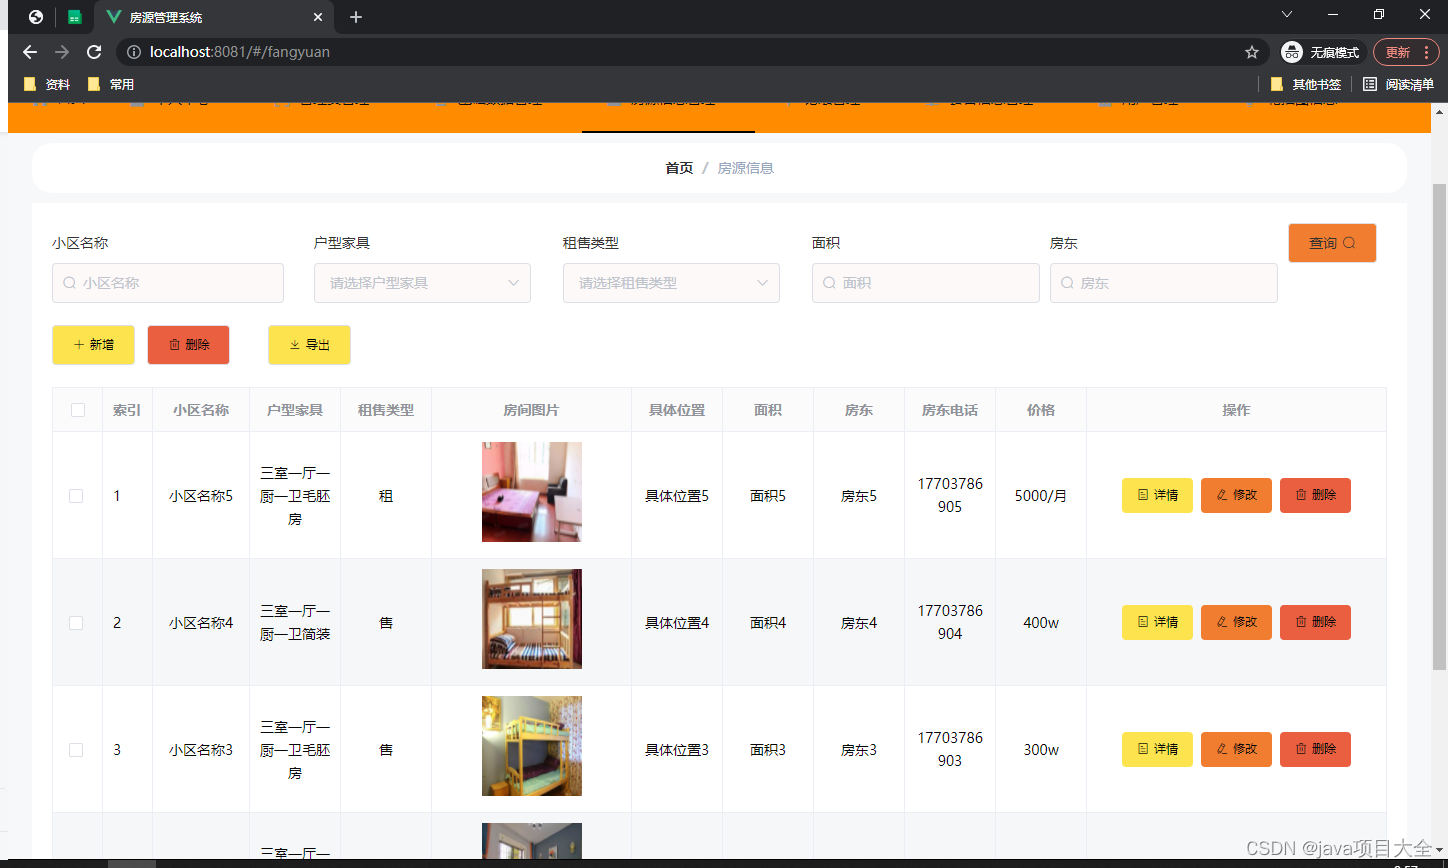
Task: Click the tab search chevron in title bar
Action: (x=1287, y=14)
